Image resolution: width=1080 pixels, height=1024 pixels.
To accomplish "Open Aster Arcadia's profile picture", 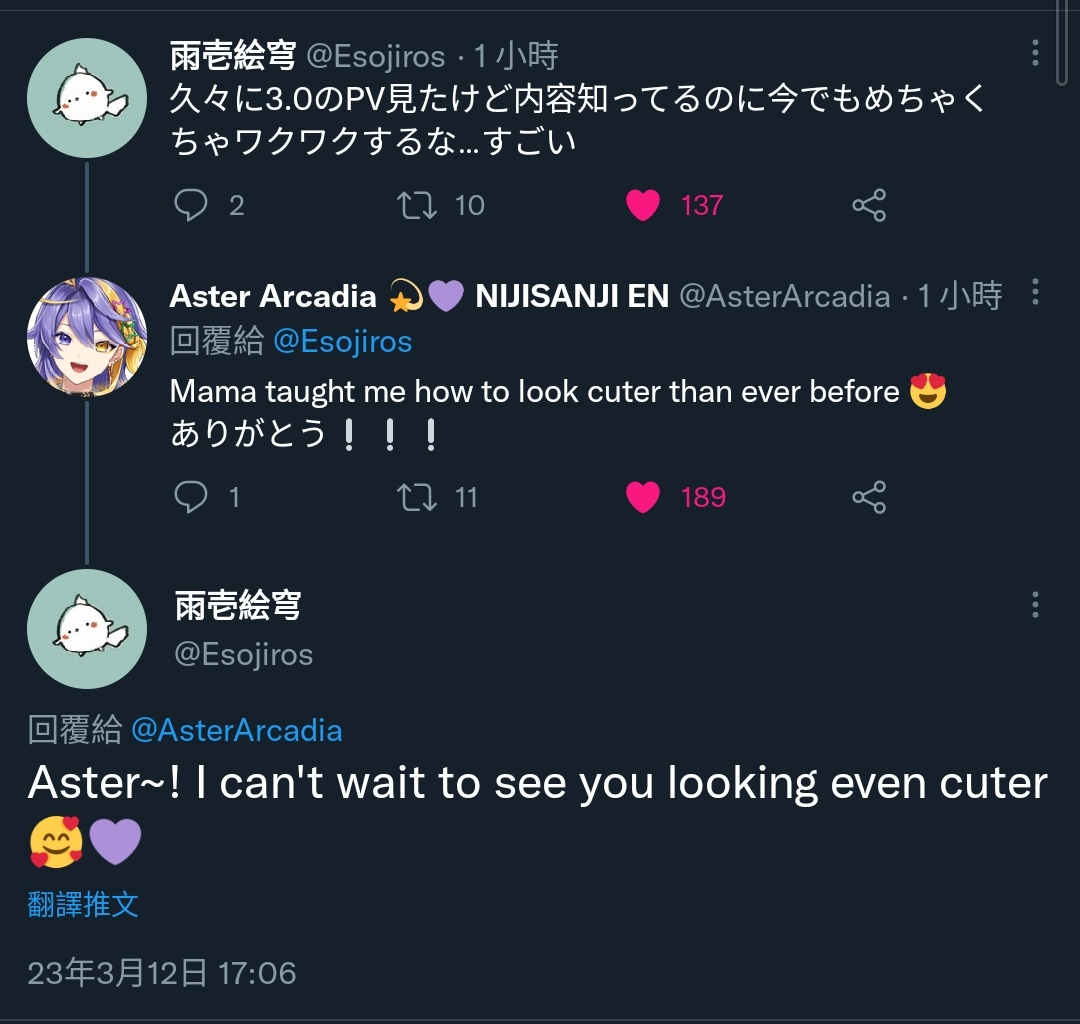I will [87, 337].
